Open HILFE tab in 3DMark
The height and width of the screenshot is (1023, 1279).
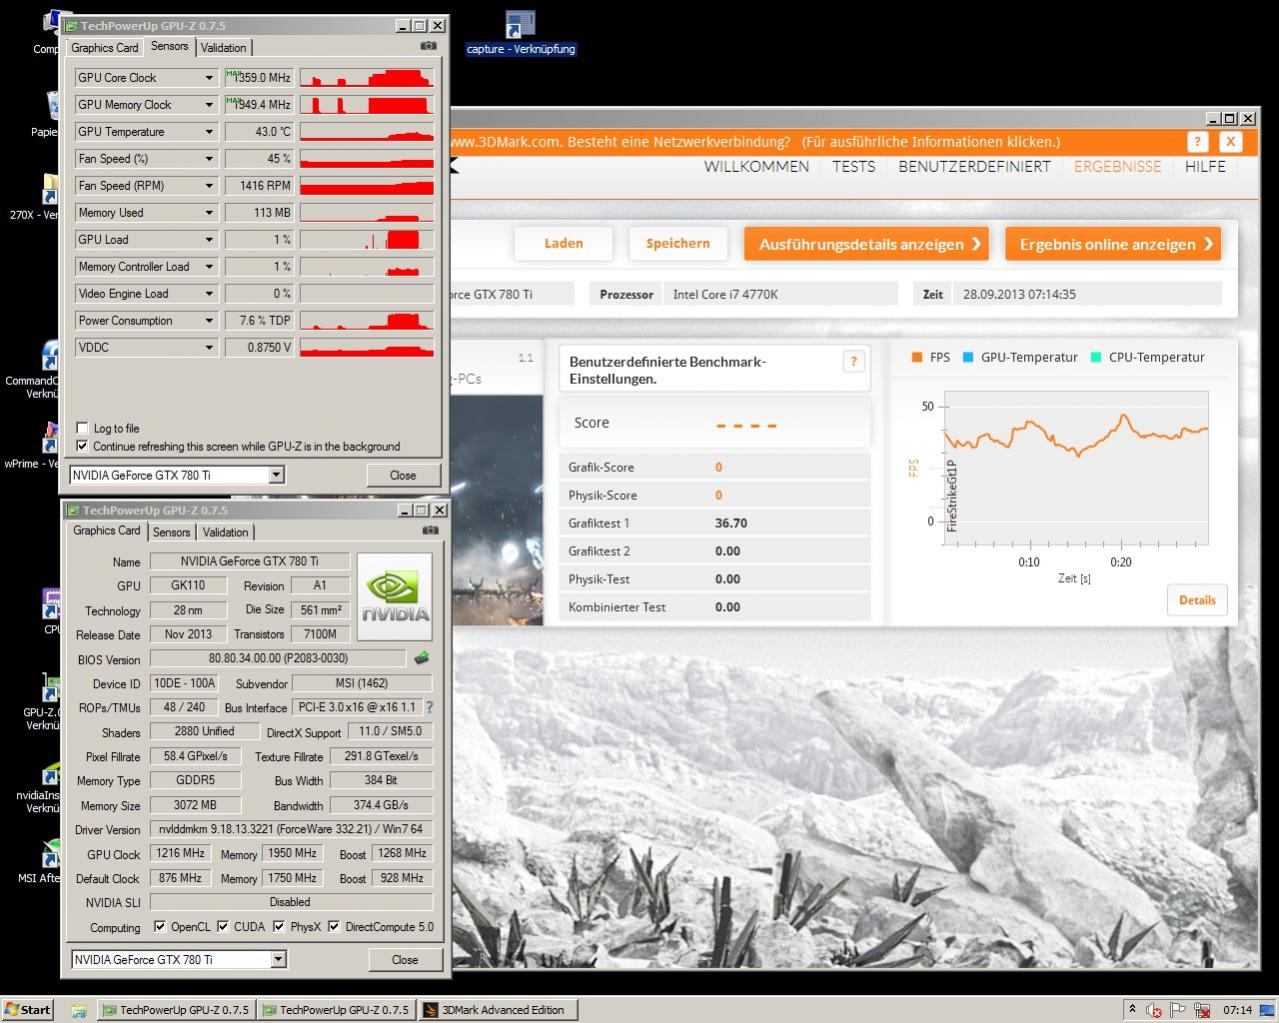pyautogui.click(x=1205, y=167)
